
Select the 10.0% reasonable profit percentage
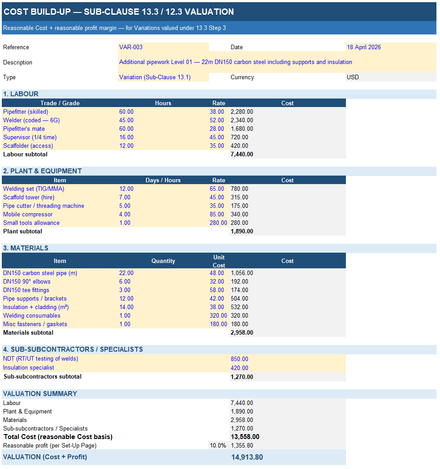coord(218,446)
